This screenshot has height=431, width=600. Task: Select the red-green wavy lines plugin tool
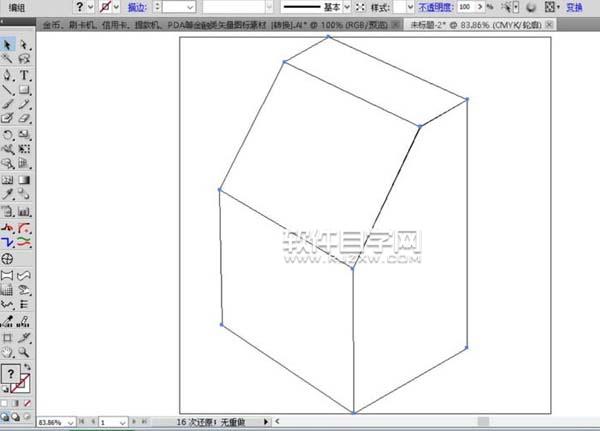click(x=24, y=242)
